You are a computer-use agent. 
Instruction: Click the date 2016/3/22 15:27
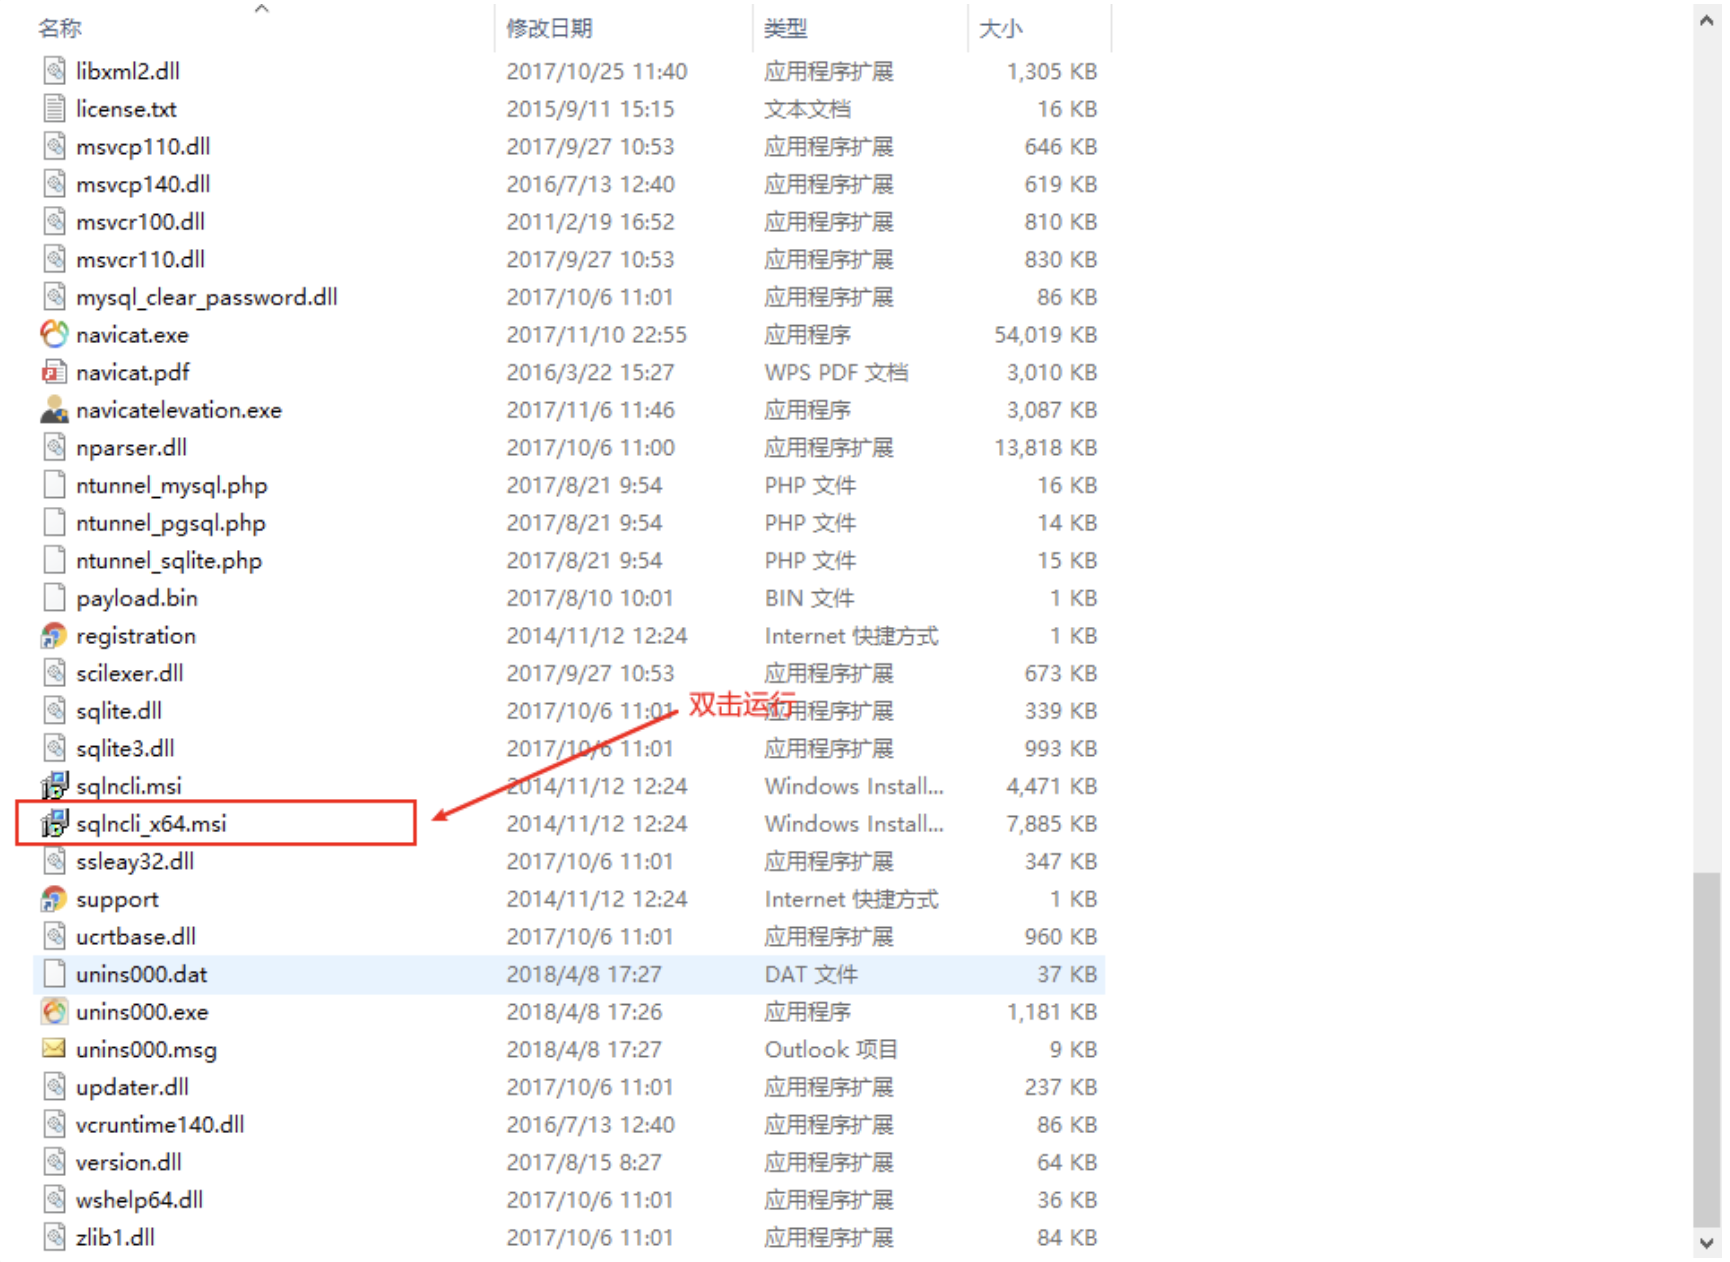click(x=590, y=373)
